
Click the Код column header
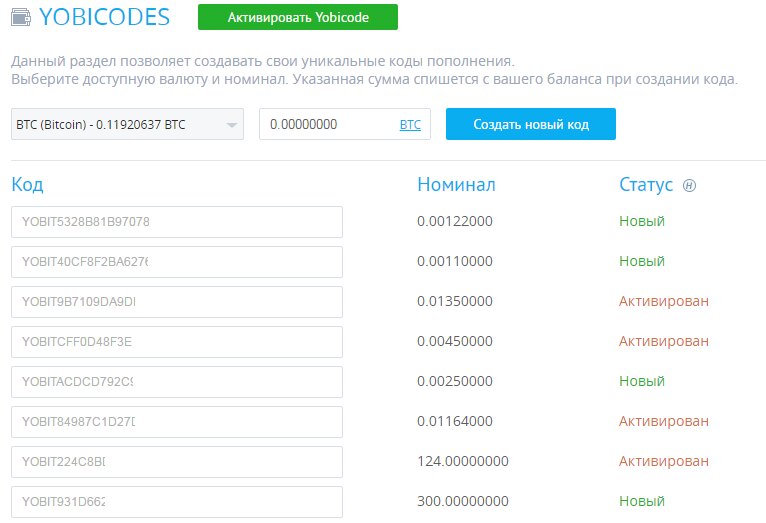27,185
